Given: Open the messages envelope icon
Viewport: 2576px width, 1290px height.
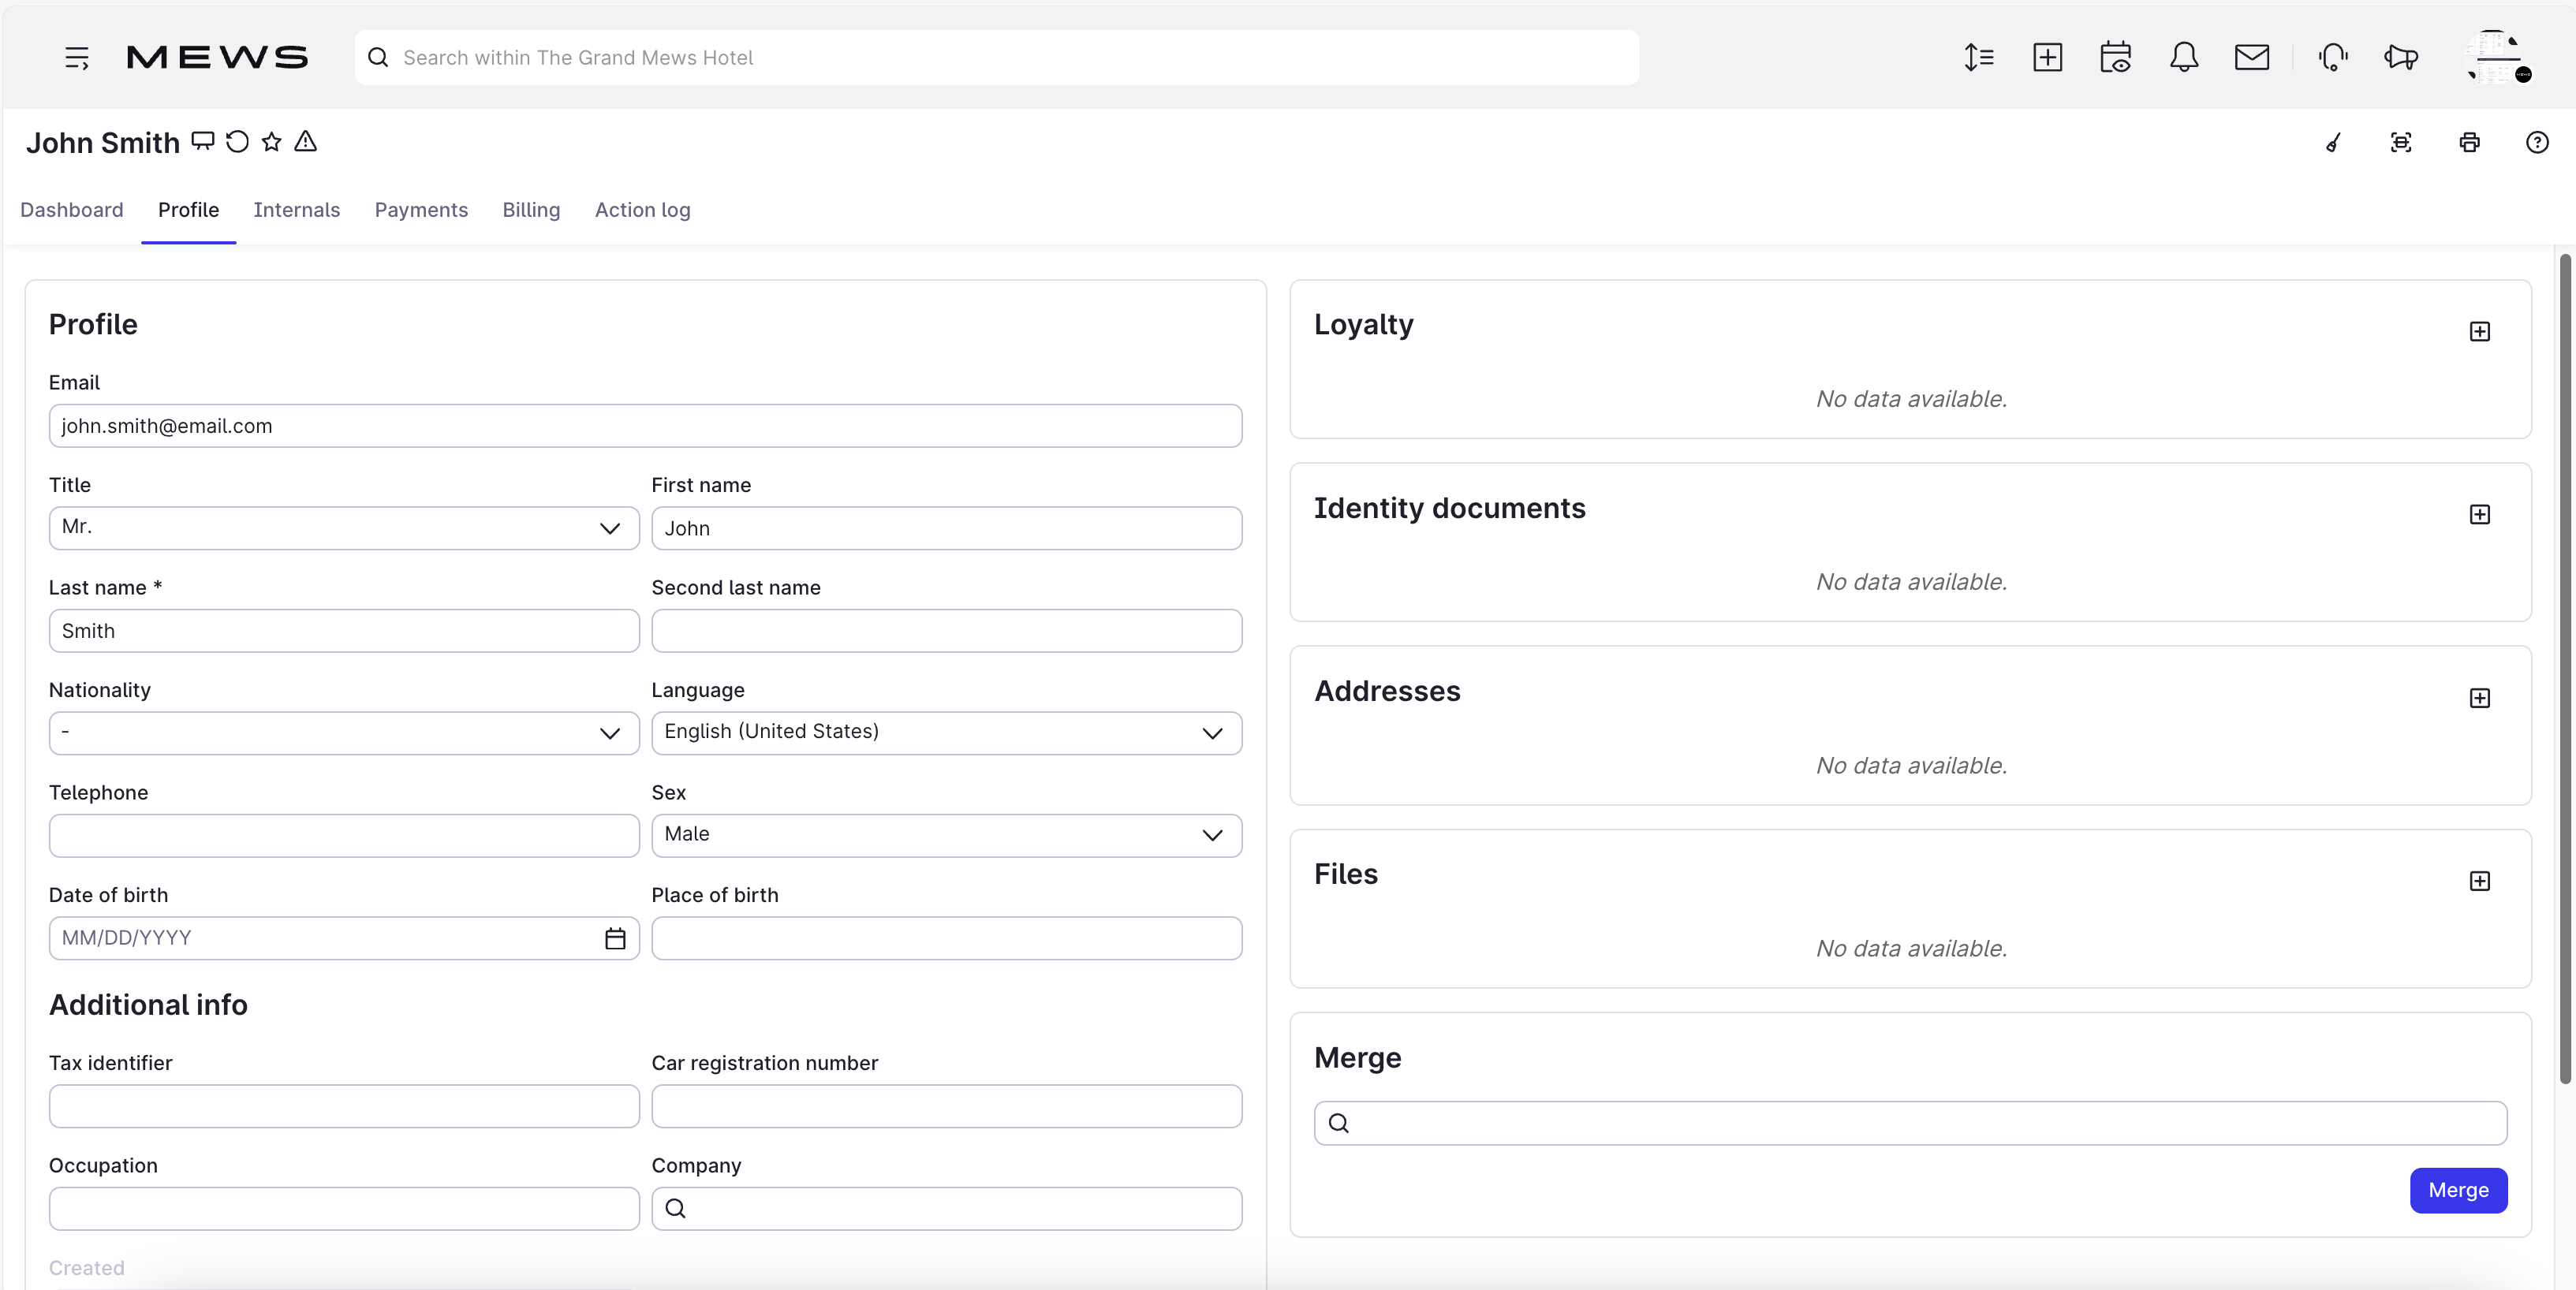Looking at the screenshot, I should 2252,57.
